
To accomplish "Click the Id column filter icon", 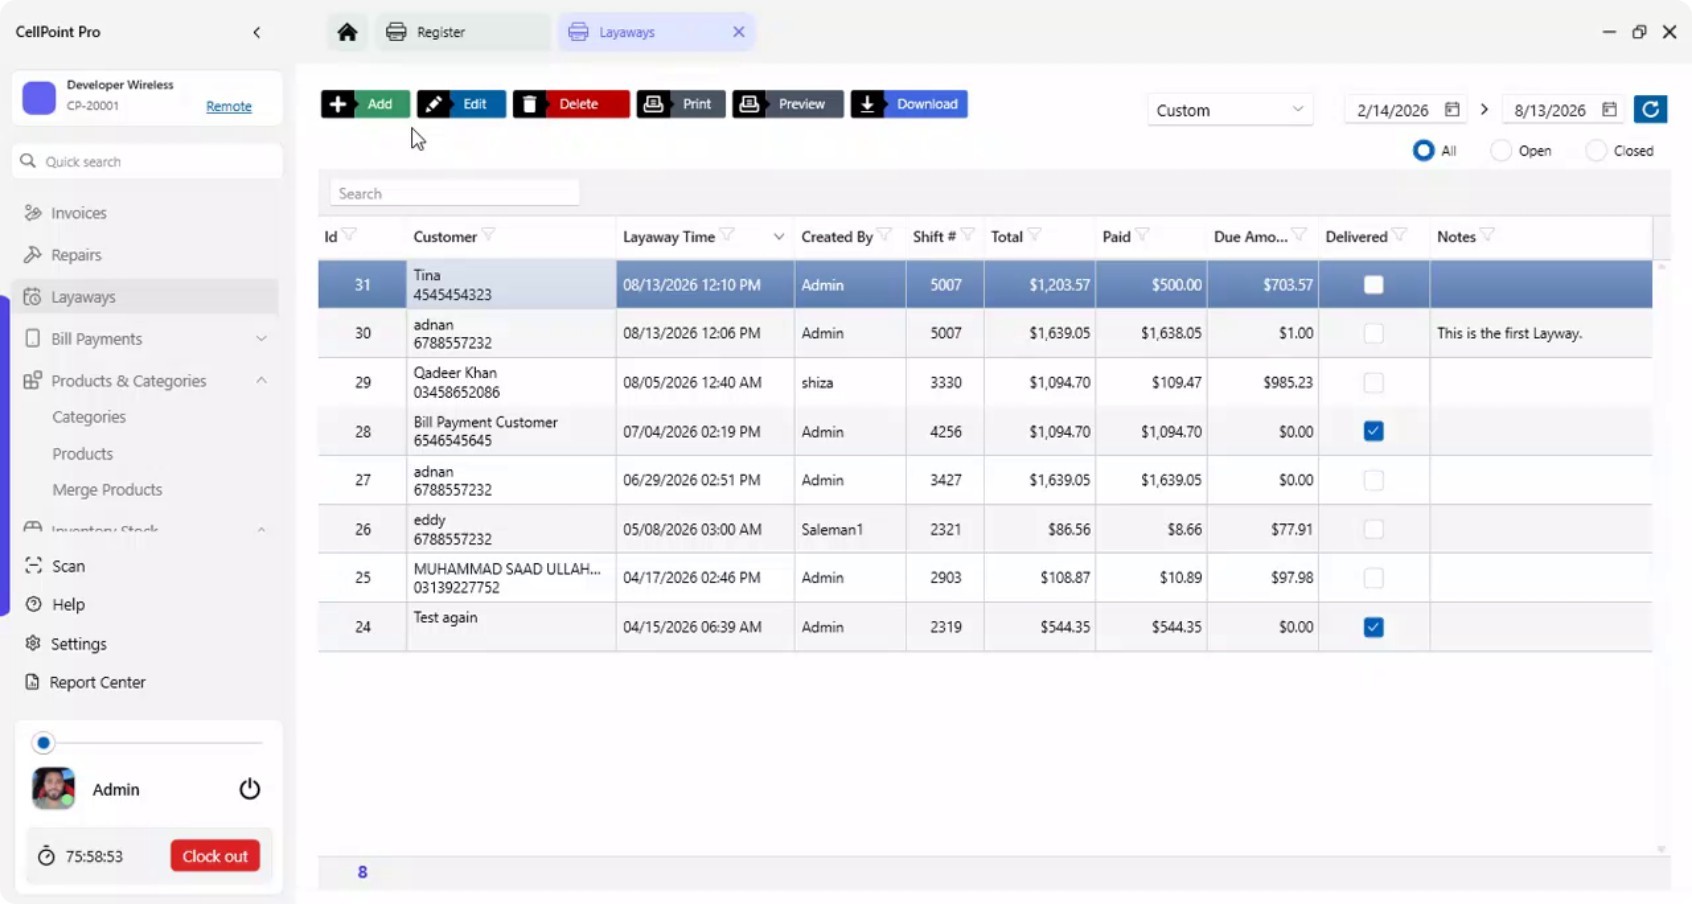I will [349, 235].
